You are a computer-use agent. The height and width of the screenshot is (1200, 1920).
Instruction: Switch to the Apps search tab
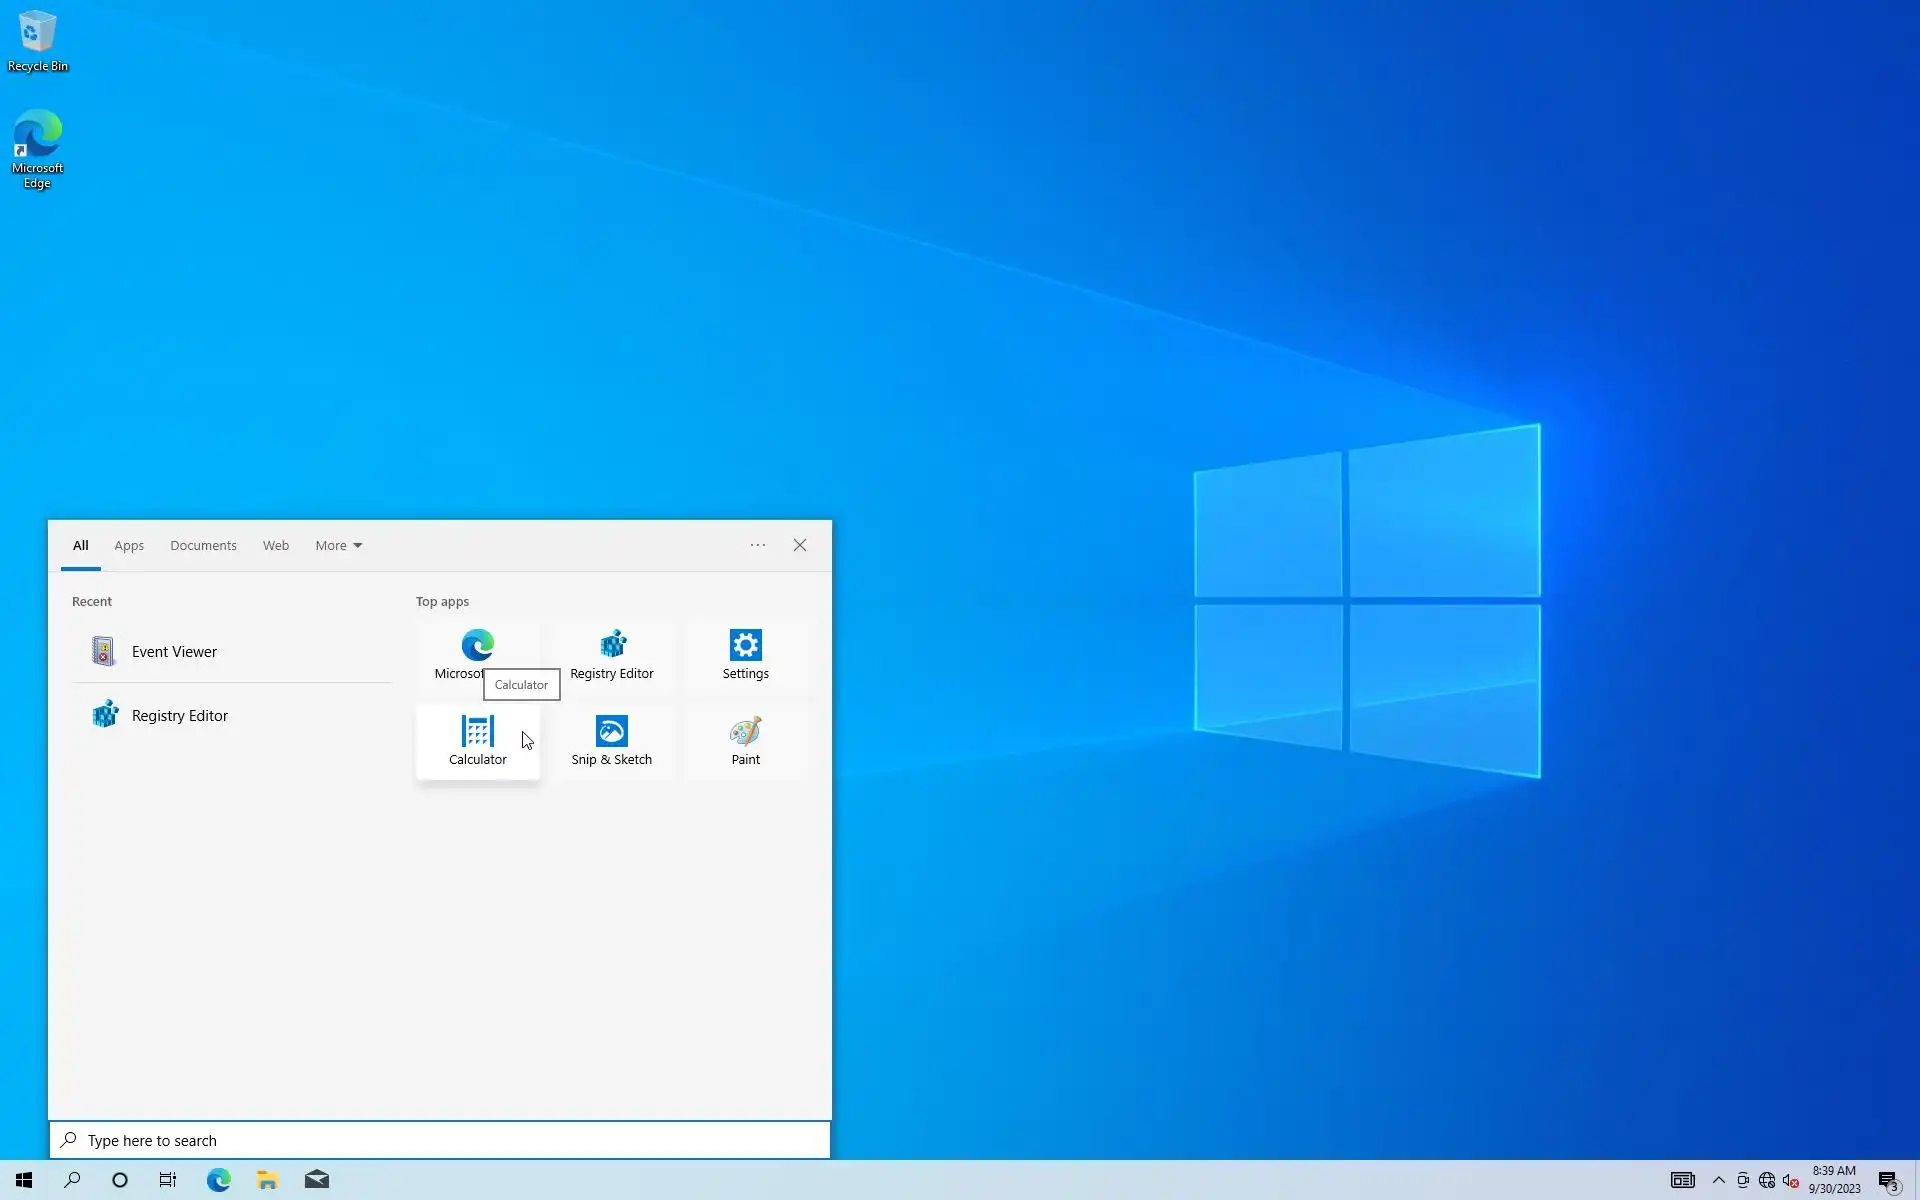pyautogui.click(x=129, y=546)
